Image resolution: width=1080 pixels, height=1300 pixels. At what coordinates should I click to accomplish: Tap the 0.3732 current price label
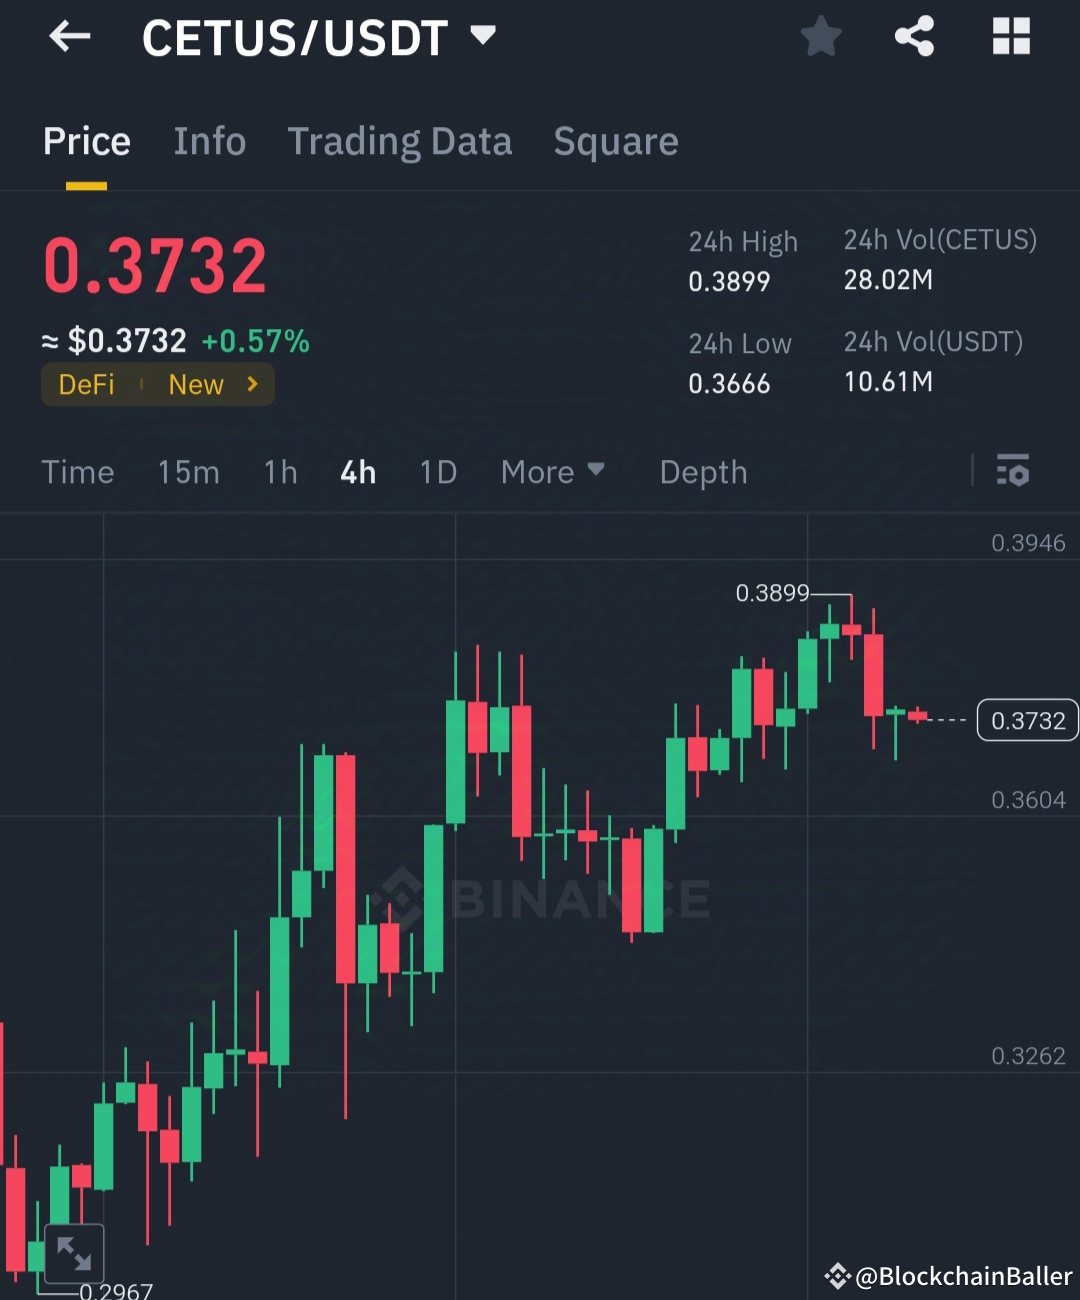point(1026,719)
